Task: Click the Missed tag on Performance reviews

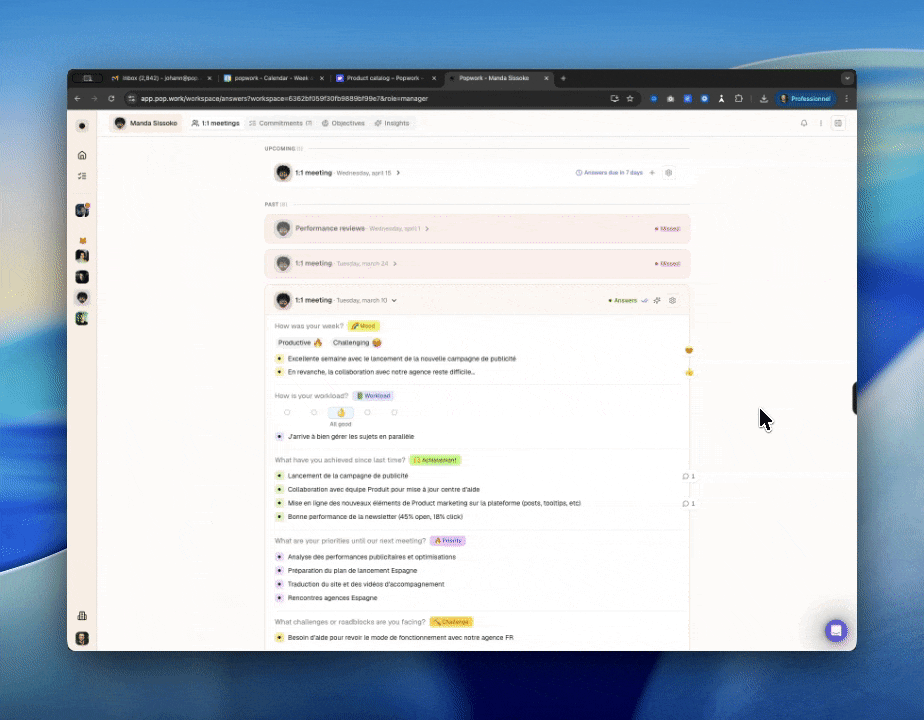Action: point(667,229)
